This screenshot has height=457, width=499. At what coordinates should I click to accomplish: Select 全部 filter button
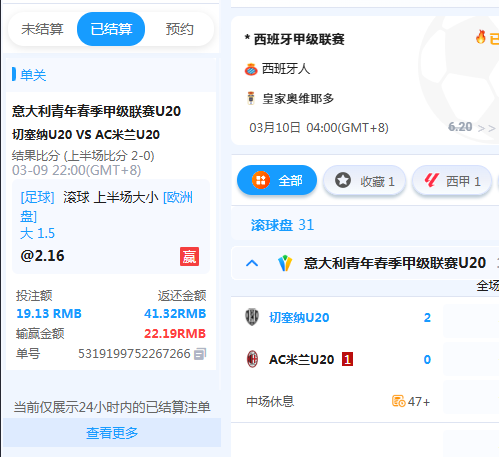(x=277, y=180)
